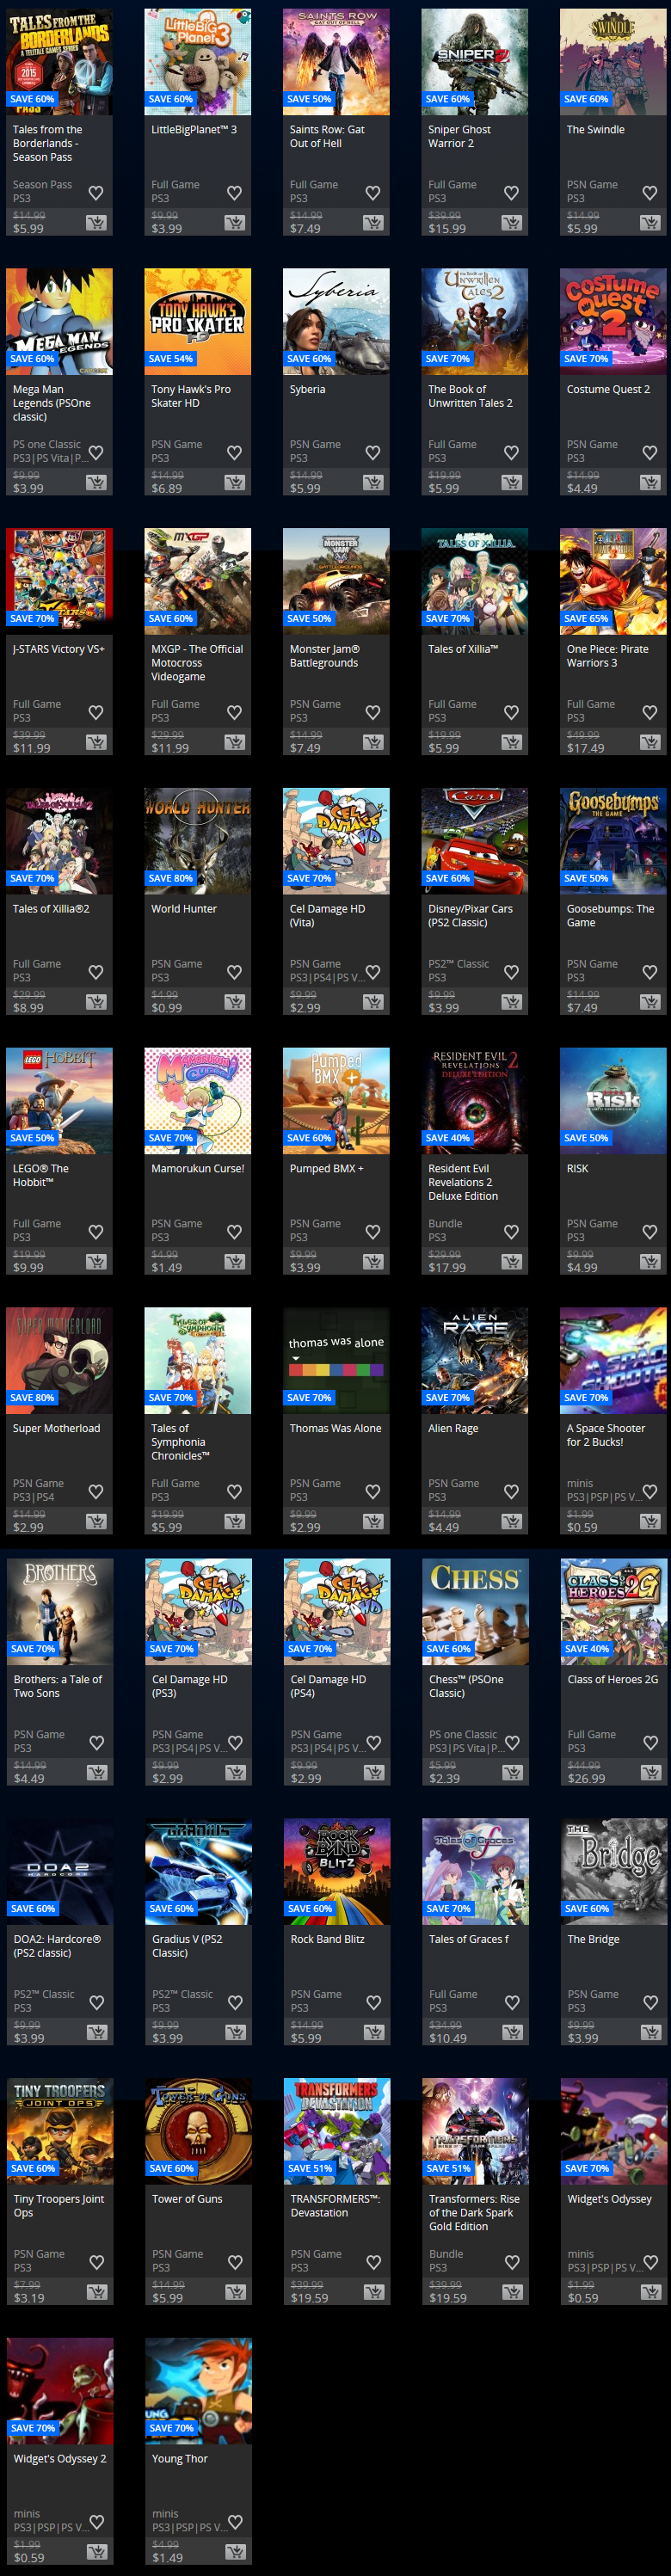This screenshot has width=671, height=2576.
Task: Open The Bridge cover art thumbnail
Action: click(x=614, y=1871)
